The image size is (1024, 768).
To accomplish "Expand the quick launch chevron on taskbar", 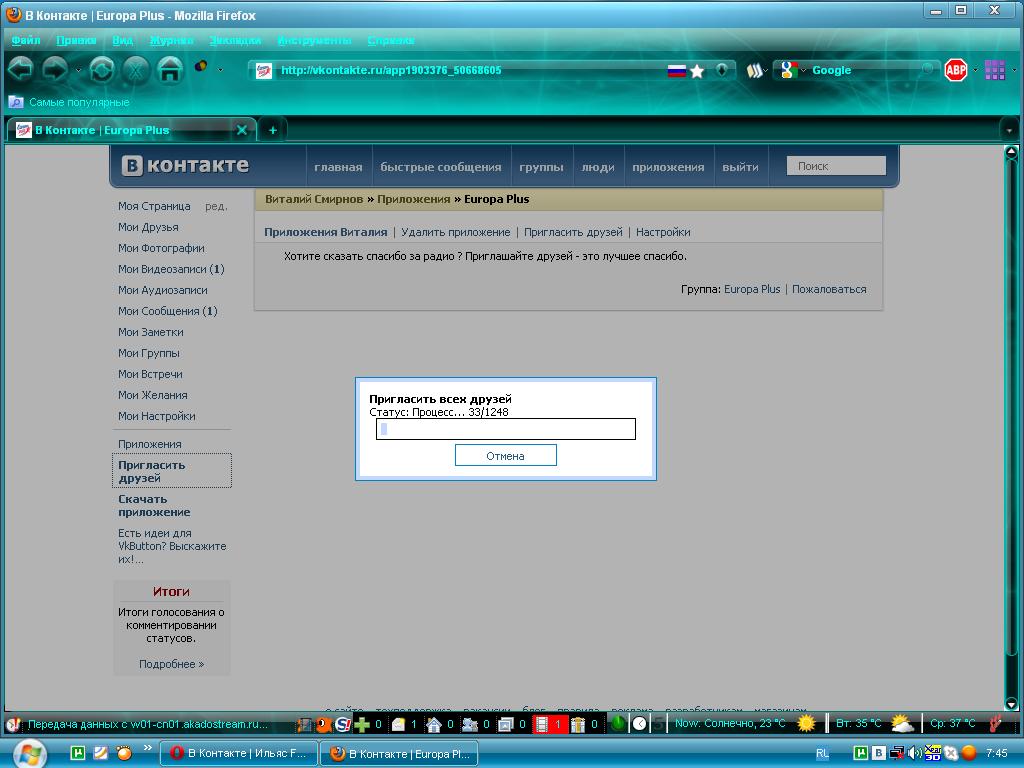I will click(148, 748).
